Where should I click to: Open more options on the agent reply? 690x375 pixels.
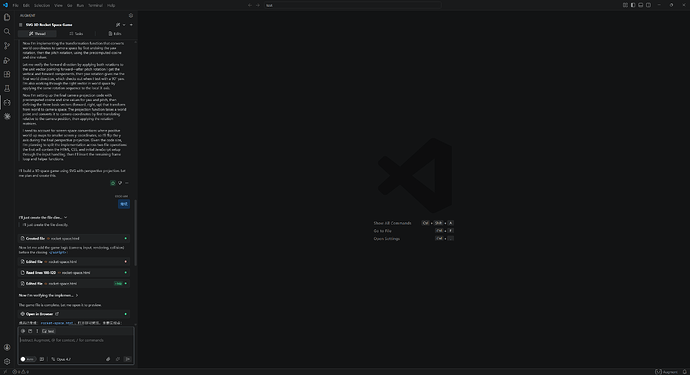[127, 183]
